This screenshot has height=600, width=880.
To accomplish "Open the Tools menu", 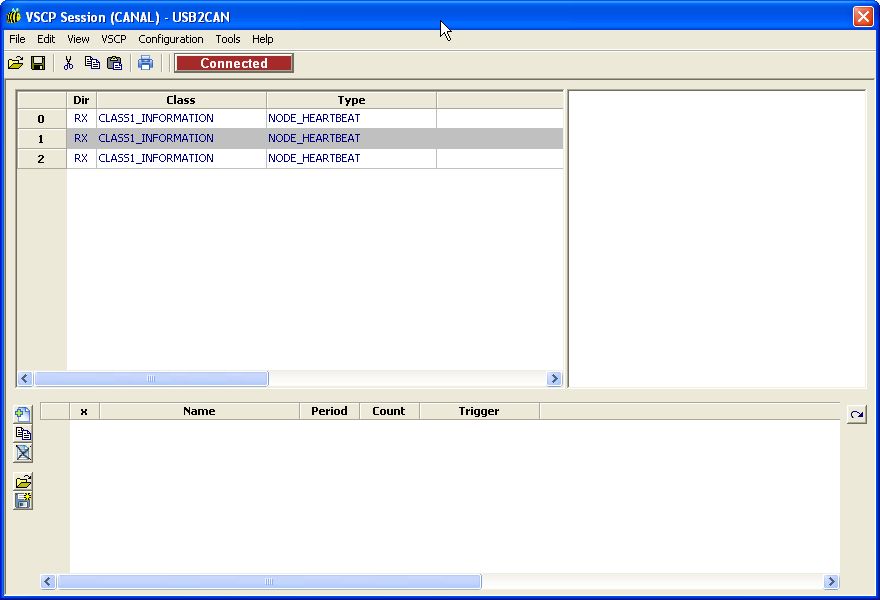I will coord(228,39).
